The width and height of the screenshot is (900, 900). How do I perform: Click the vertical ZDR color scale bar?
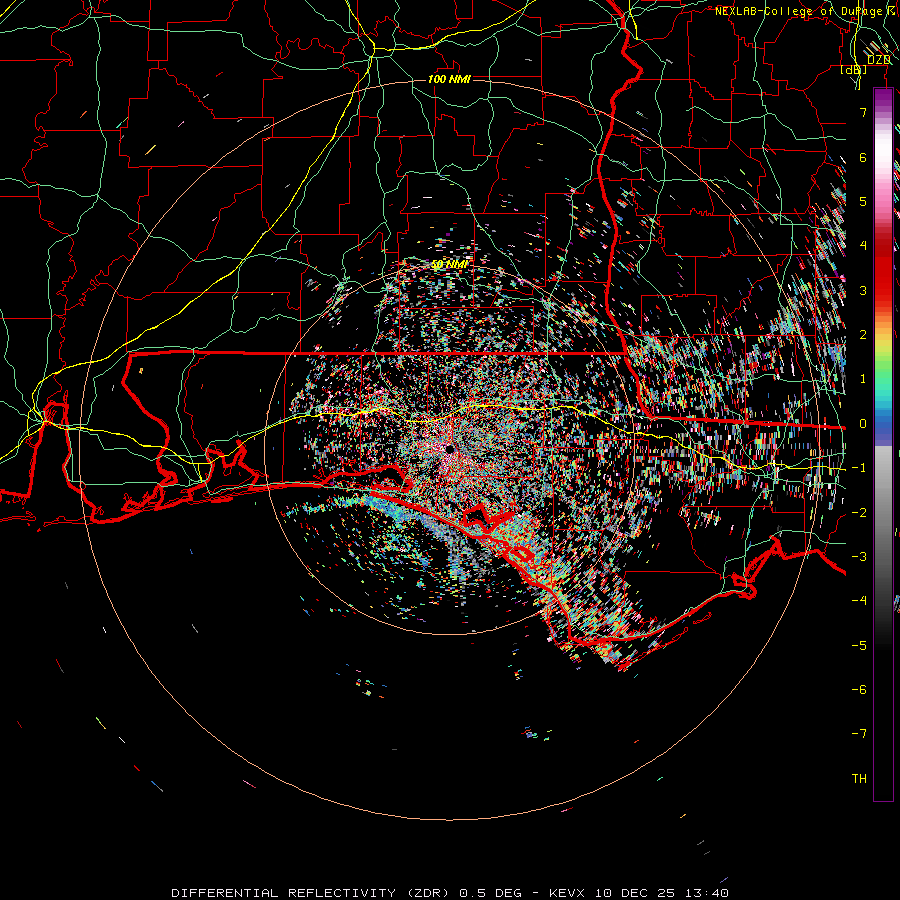click(883, 445)
